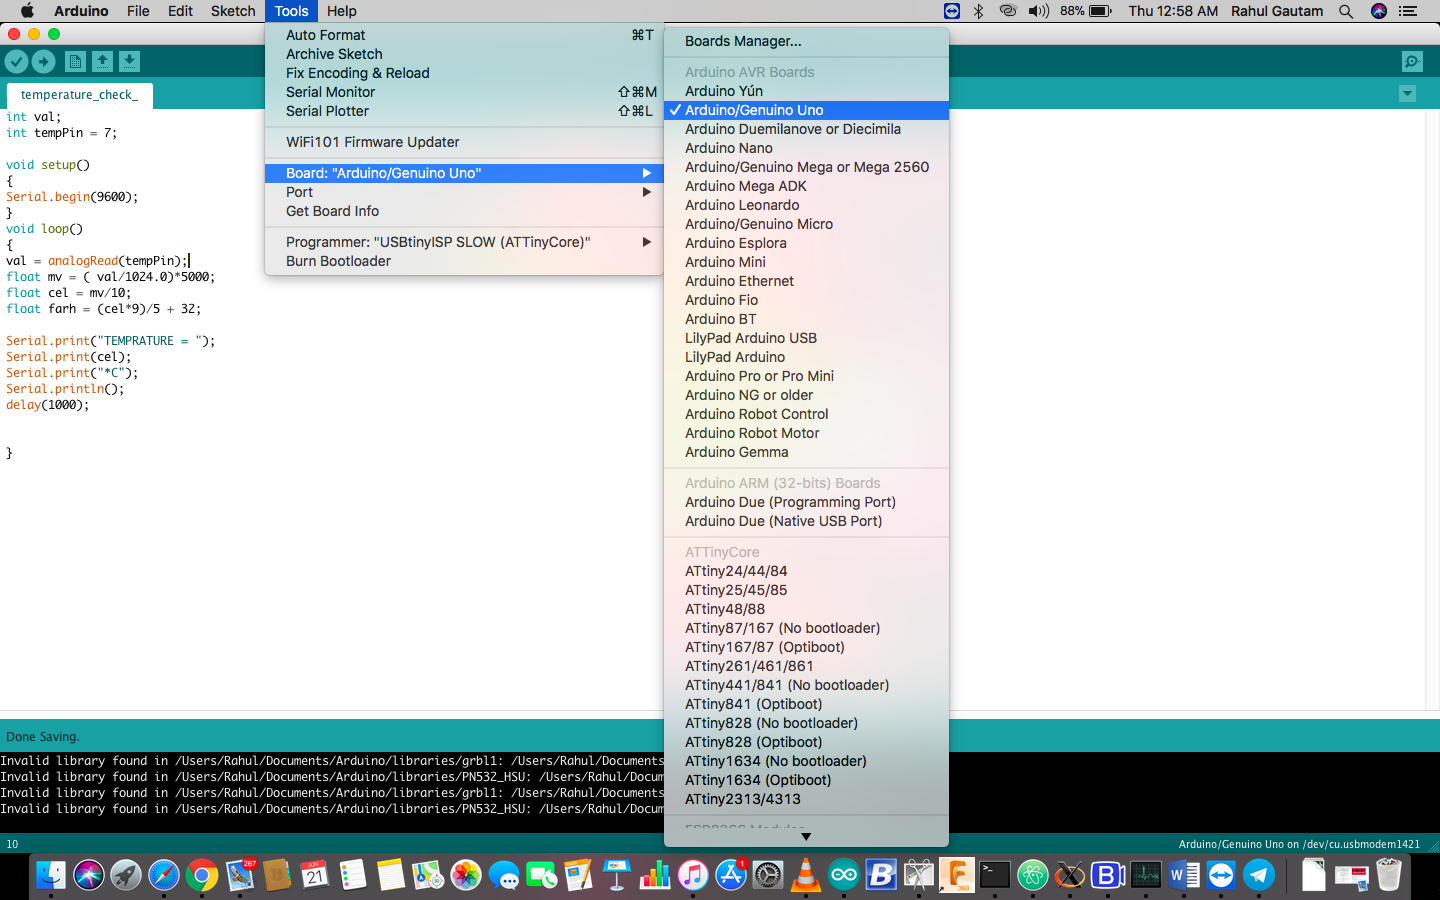This screenshot has width=1440, height=900.
Task: Click the Save sketch down-arrow icon
Action: 129,61
